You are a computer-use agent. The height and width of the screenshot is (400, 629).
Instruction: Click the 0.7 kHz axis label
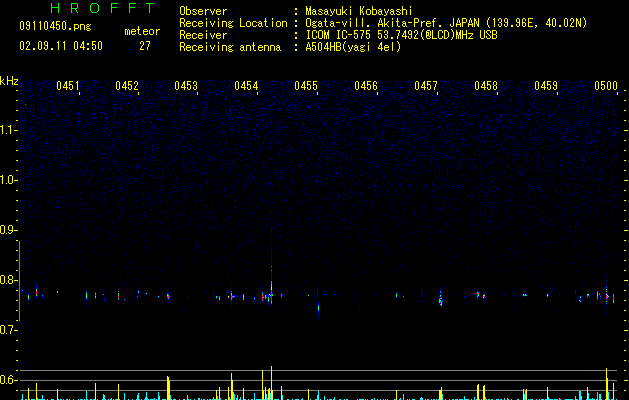pyautogui.click(x=9, y=330)
